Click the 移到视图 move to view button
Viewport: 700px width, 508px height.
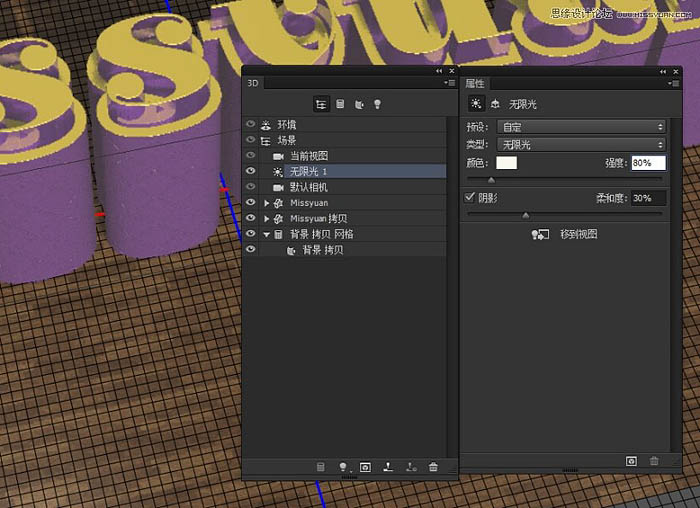point(564,234)
